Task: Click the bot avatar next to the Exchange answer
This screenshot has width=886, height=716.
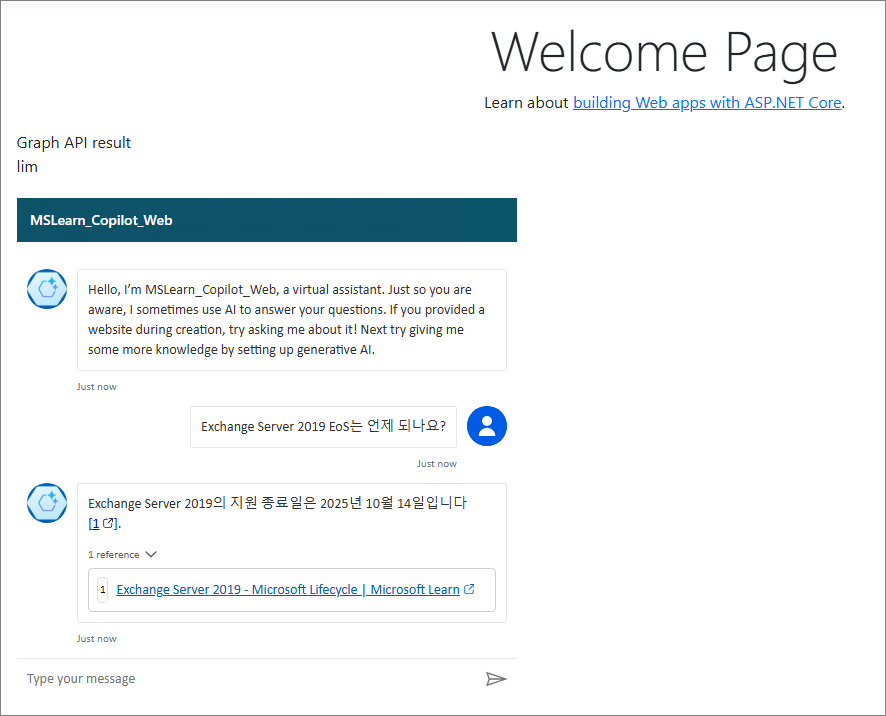Action: (47, 503)
